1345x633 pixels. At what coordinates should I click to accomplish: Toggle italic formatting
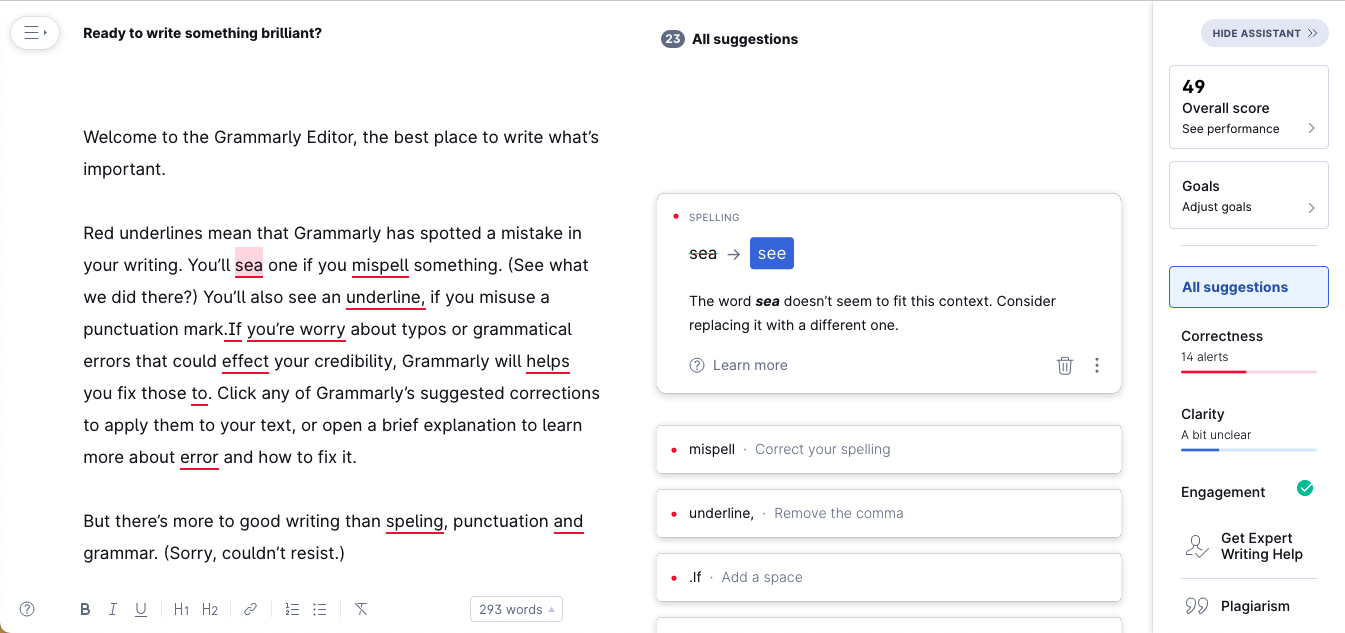(x=113, y=609)
